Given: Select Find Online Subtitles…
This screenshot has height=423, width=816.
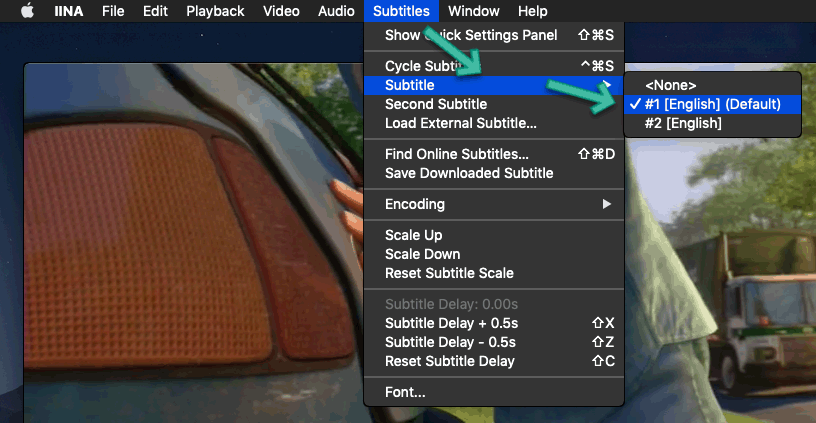Looking at the screenshot, I should pos(494,154).
